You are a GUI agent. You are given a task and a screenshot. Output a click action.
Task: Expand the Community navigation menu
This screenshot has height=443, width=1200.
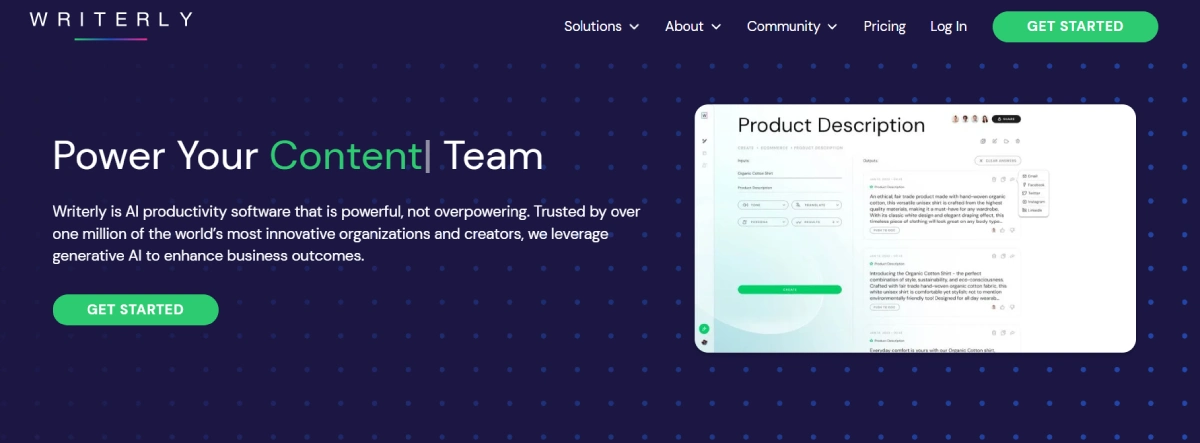[x=792, y=27]
